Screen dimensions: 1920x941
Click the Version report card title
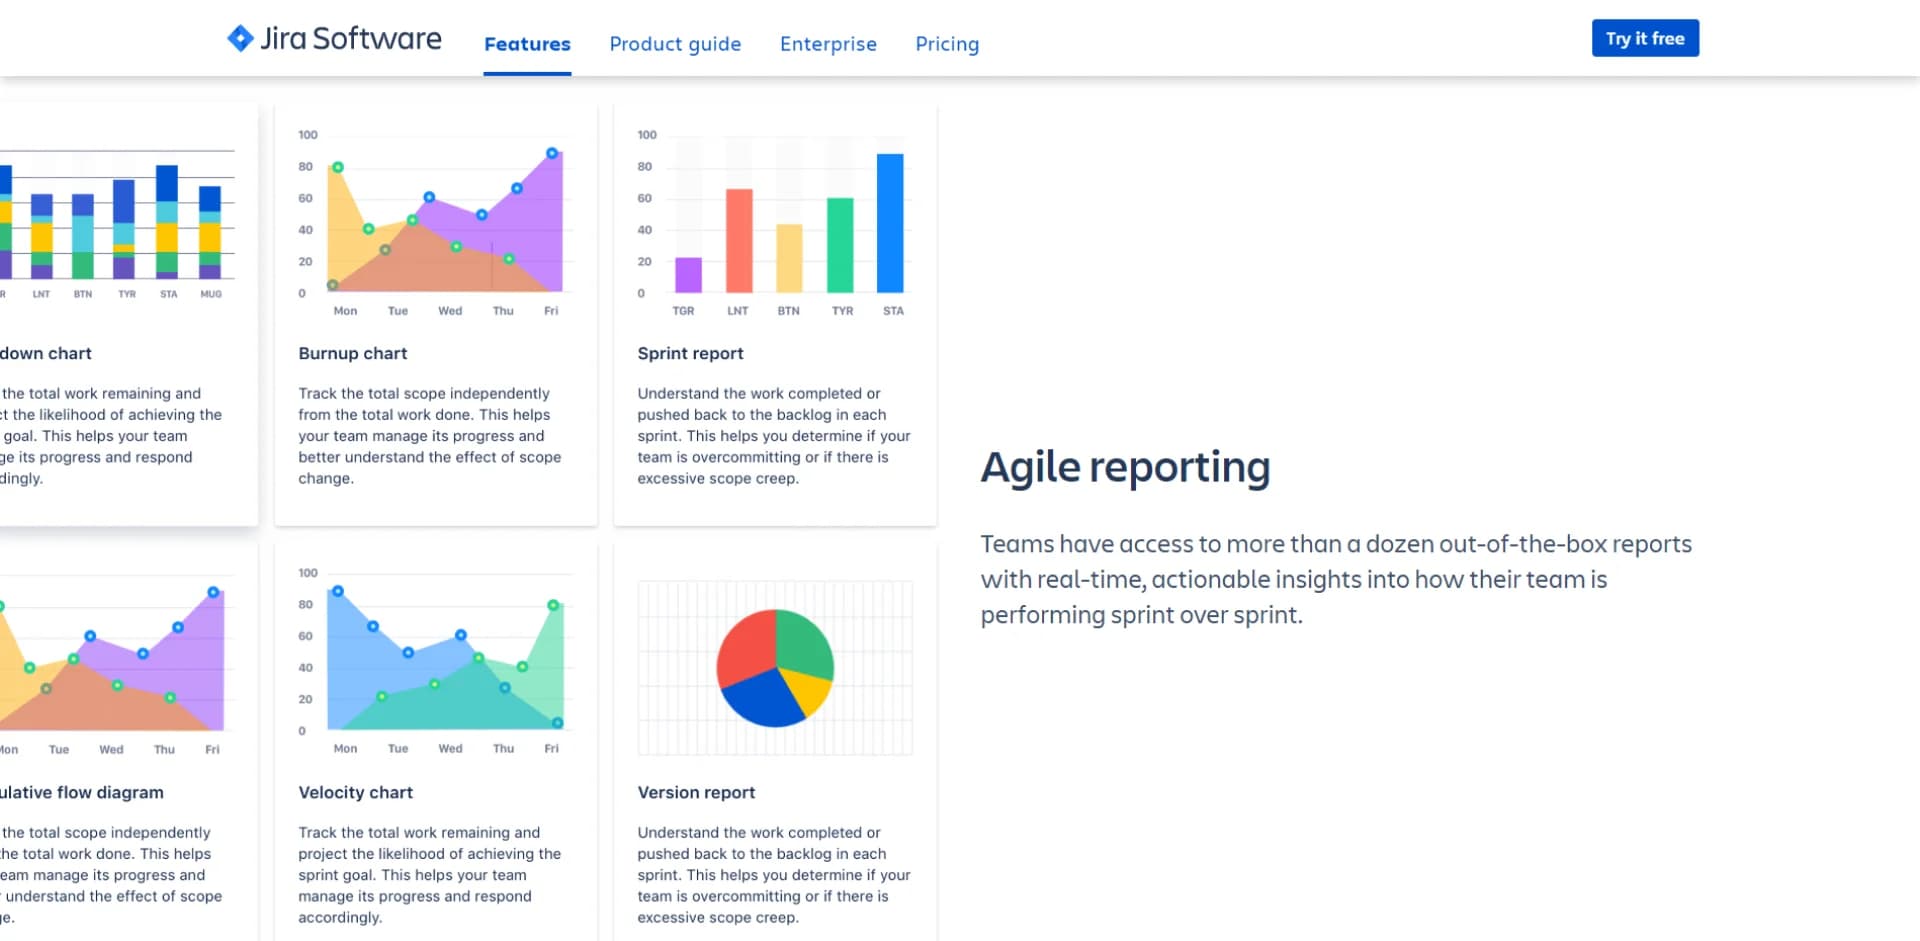point(696,792)
